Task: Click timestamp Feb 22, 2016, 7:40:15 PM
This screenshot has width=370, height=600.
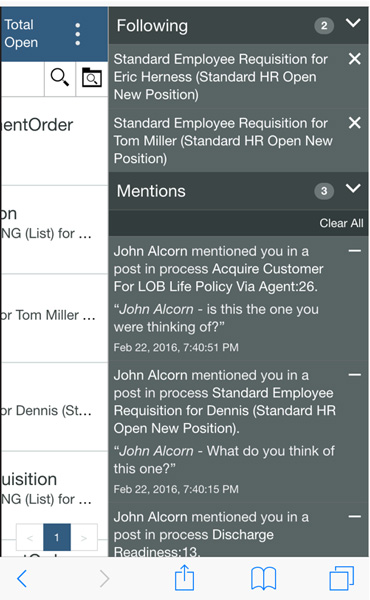Action: coord(176,489)
